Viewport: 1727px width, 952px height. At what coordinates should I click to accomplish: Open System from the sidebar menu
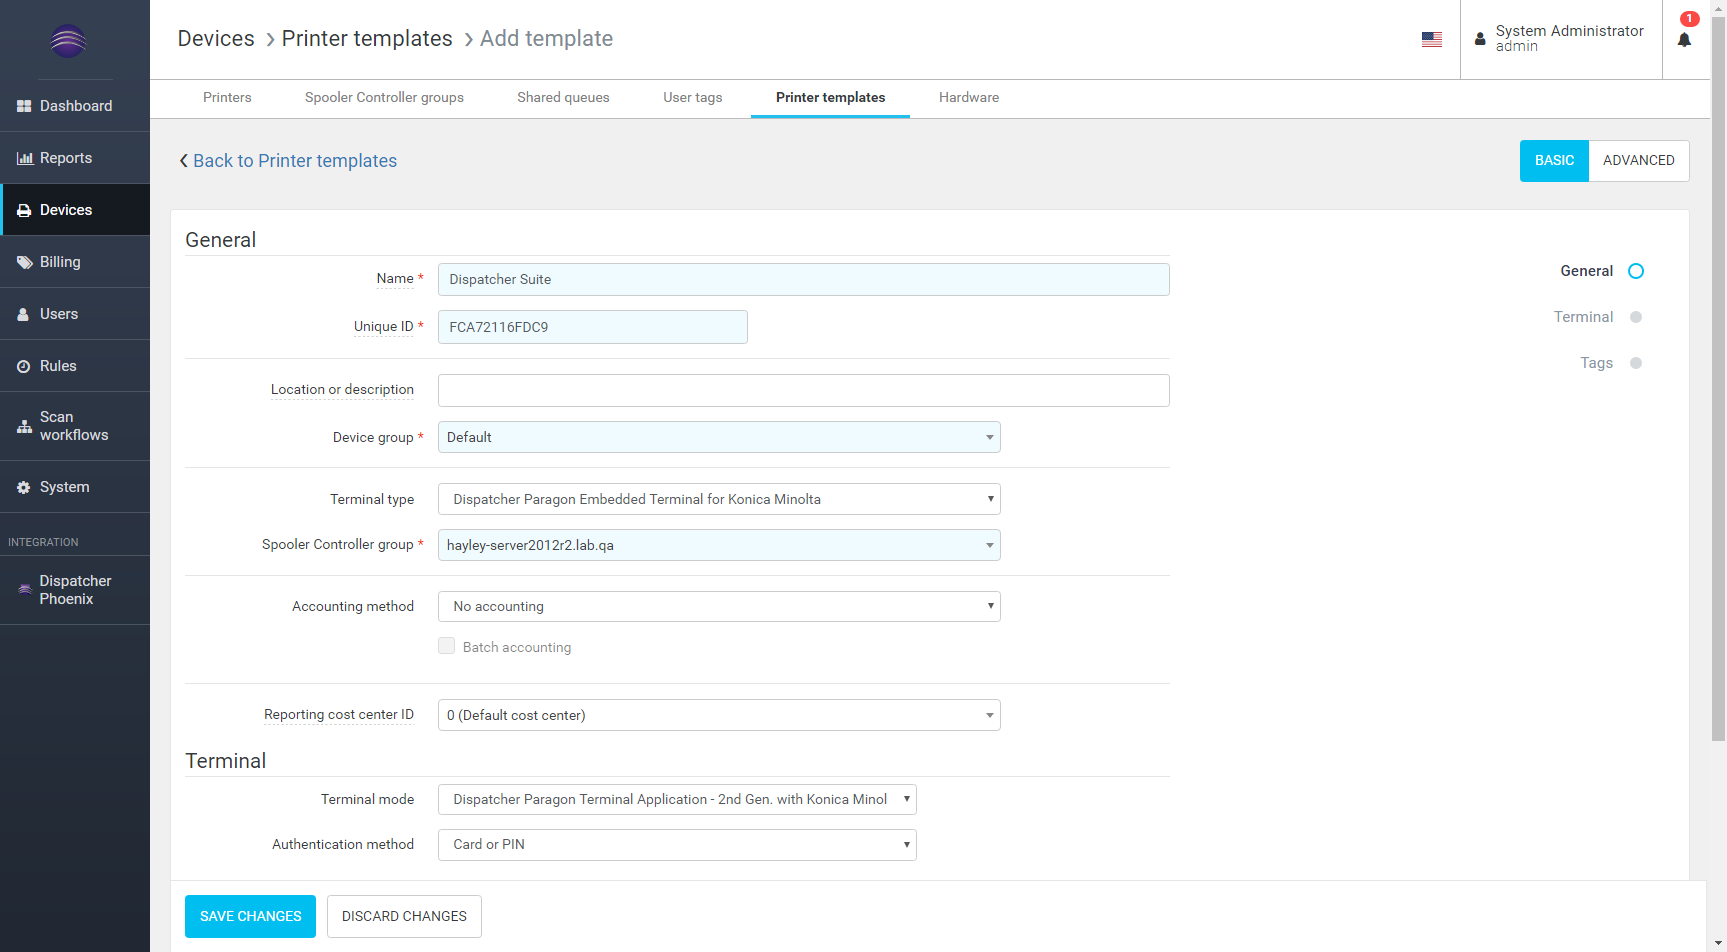[75, 487]
